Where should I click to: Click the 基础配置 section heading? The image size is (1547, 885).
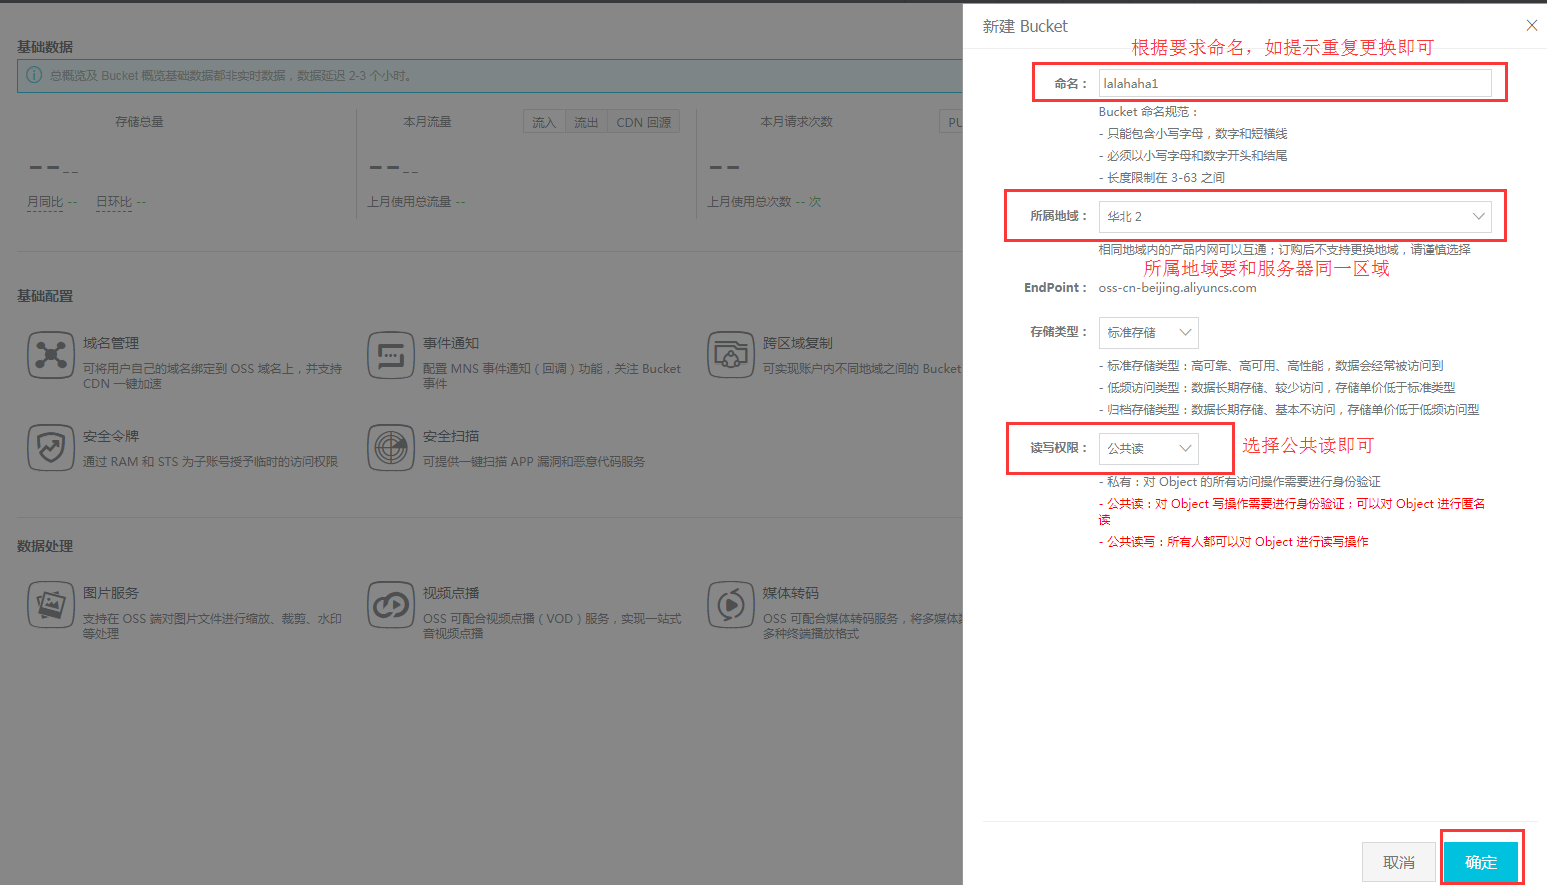point(45,296)
